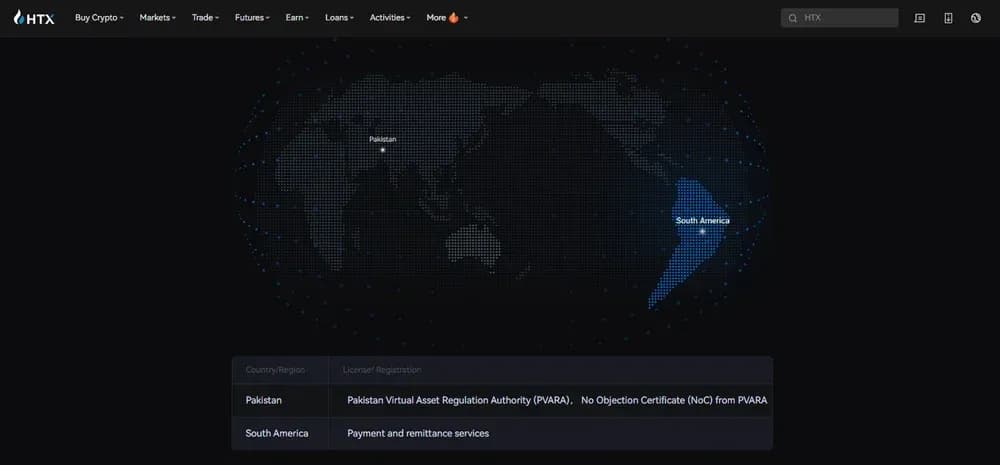Screen dimensions: 1000x465
Task: Open the Earn dropdown
Action: coord(297,18)
